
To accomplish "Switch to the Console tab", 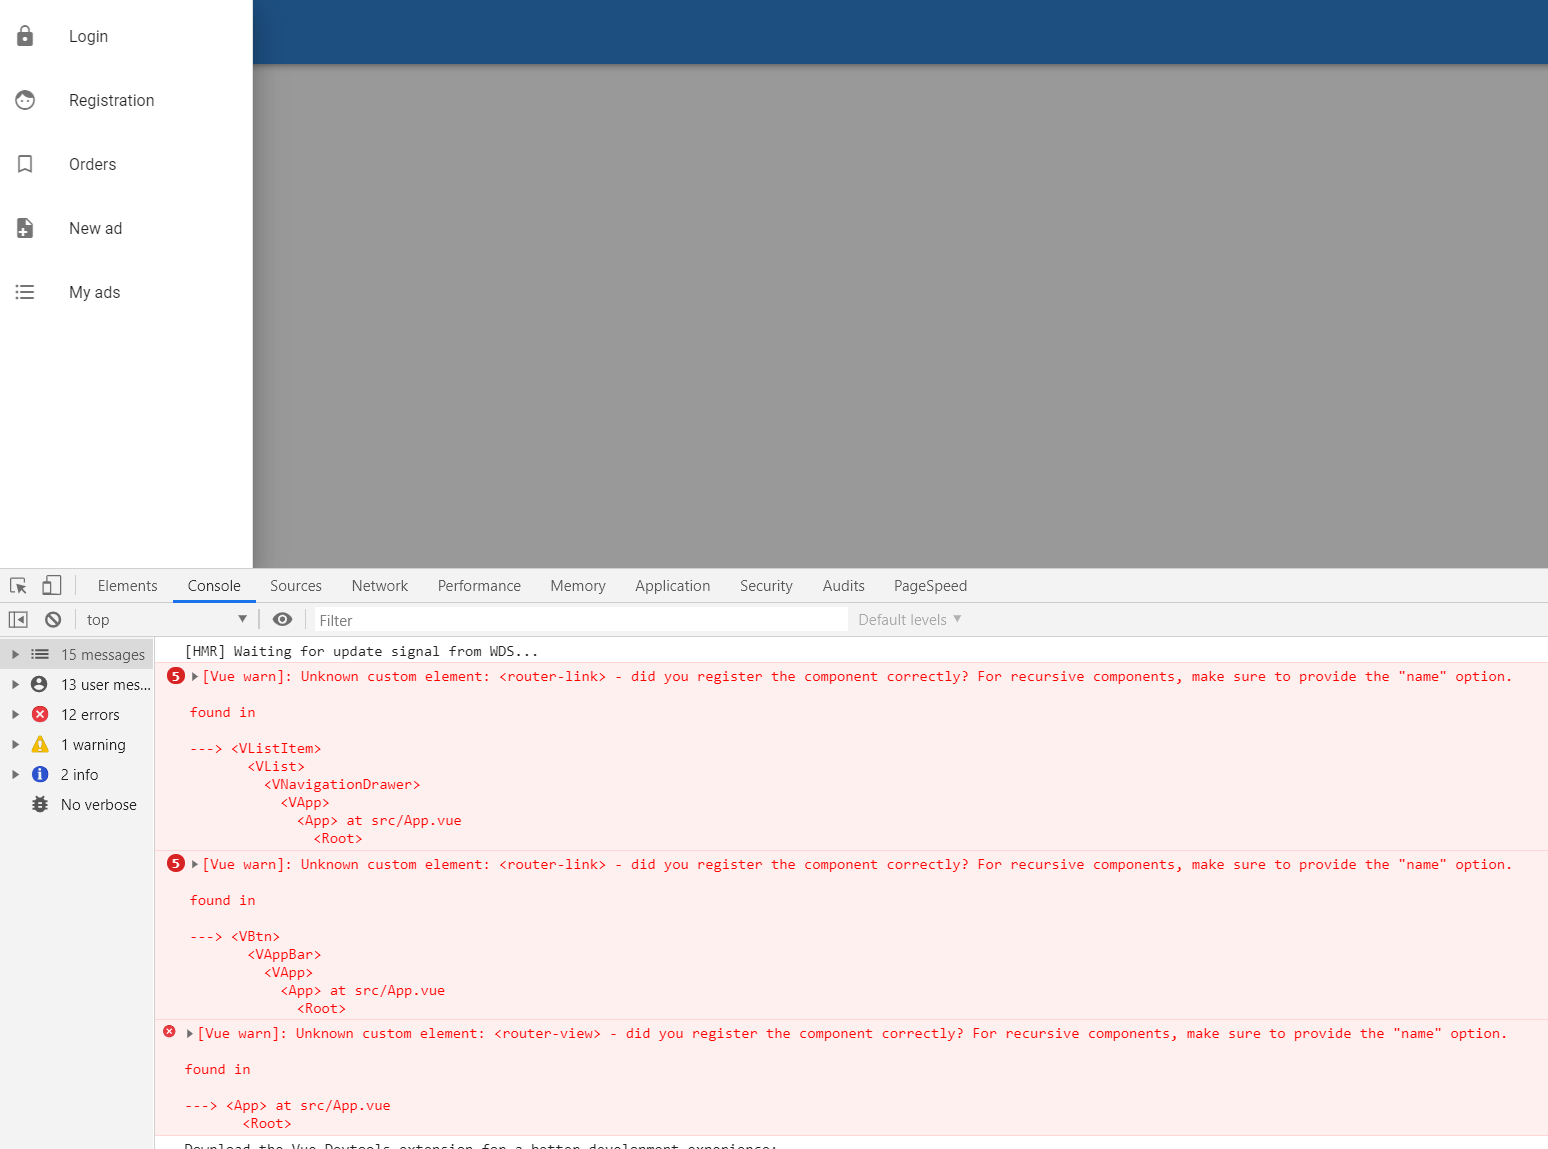I will 214,586.
